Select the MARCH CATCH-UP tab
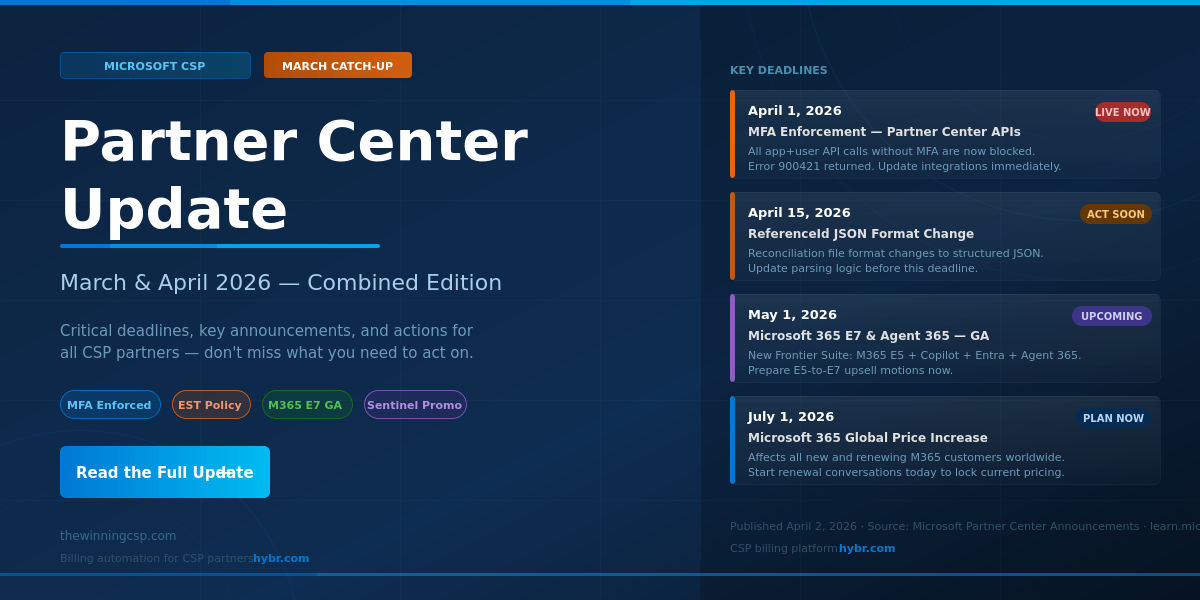The height and width of the screenshot is (600, 1200). pyautogui.click(x=337, y=64)
